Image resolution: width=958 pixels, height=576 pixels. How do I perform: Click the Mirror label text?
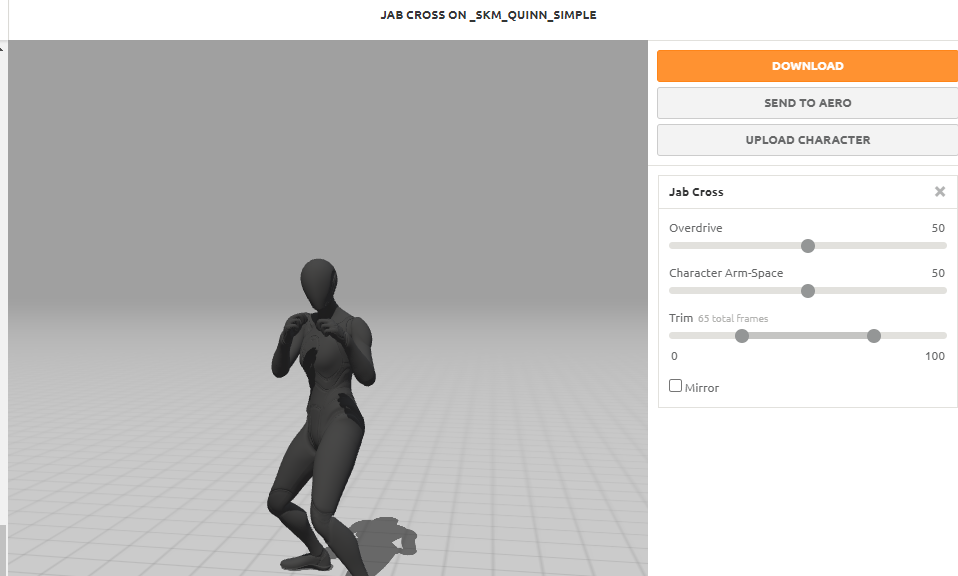coord(702,388)
